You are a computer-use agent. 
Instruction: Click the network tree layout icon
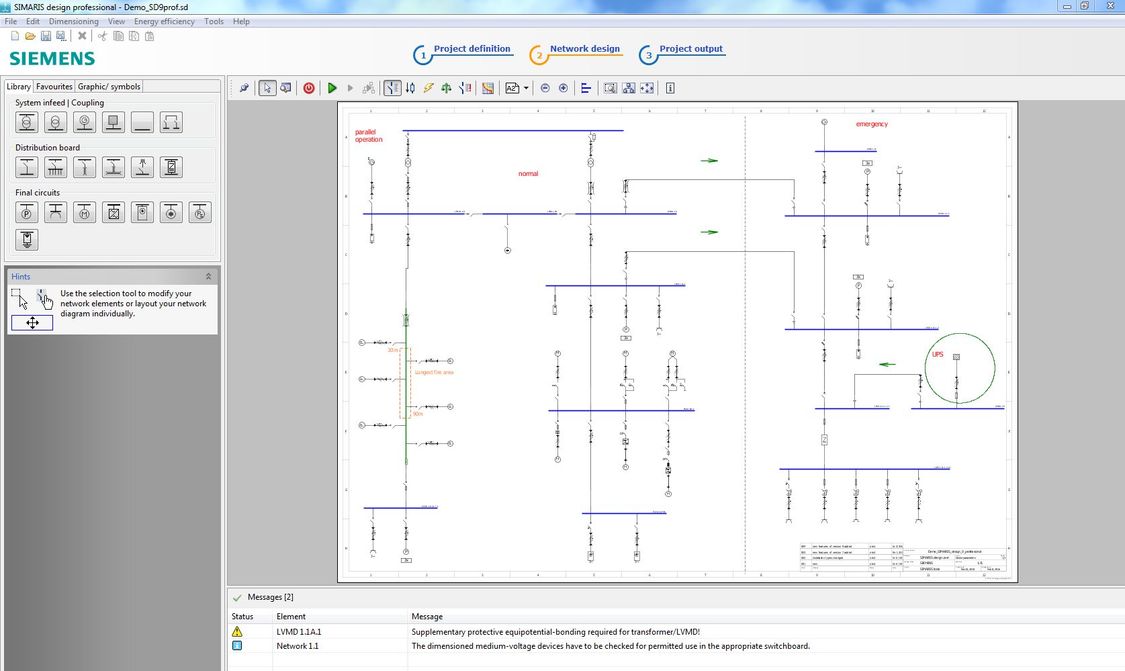click(x=629, y=88)
